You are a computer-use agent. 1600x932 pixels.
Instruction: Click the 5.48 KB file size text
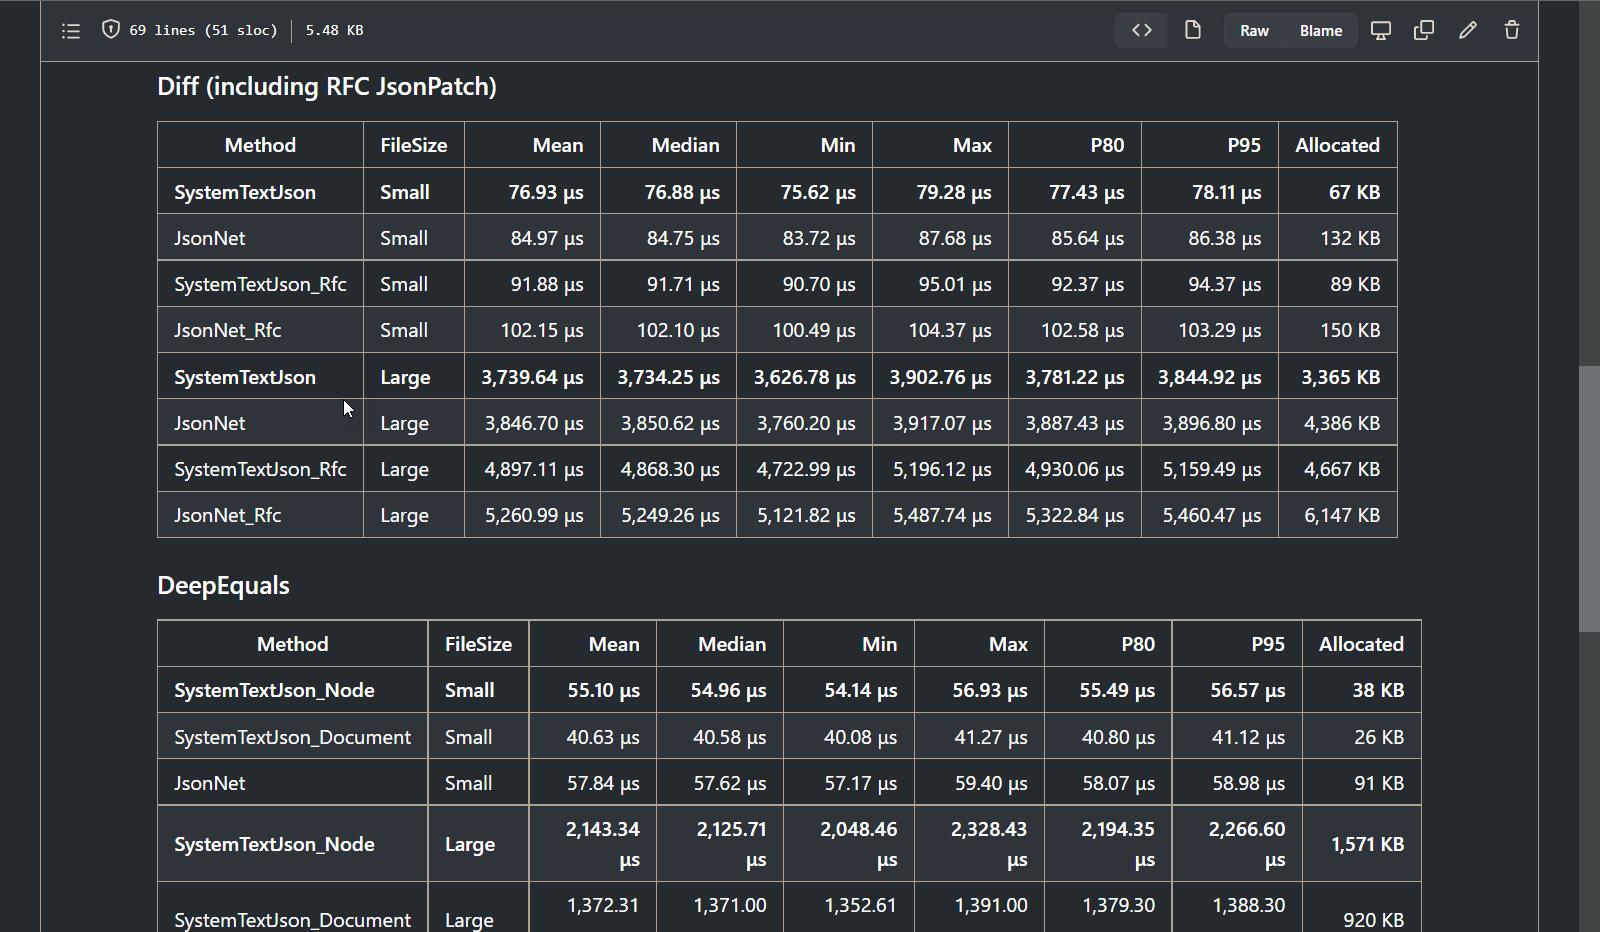pos(334,31)
